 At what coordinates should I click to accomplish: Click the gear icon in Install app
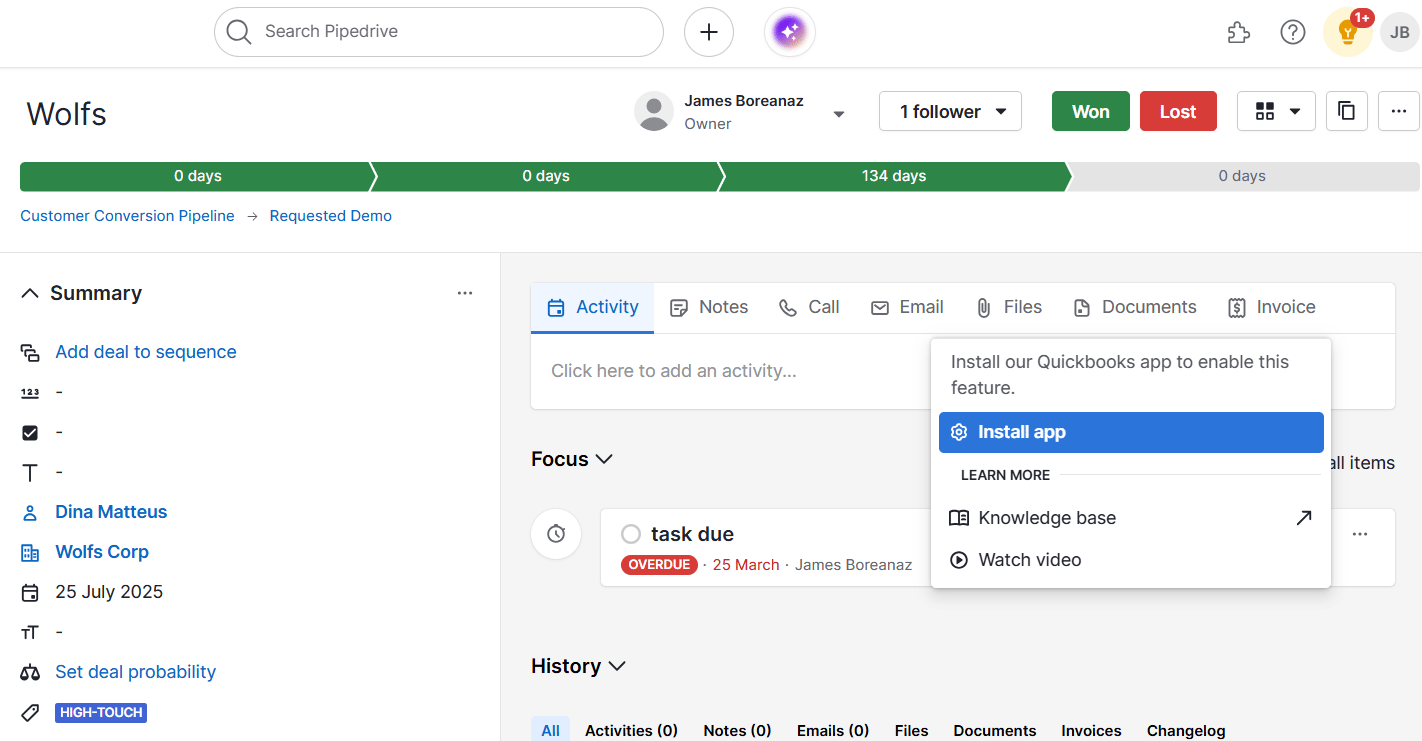coord(959,432)
